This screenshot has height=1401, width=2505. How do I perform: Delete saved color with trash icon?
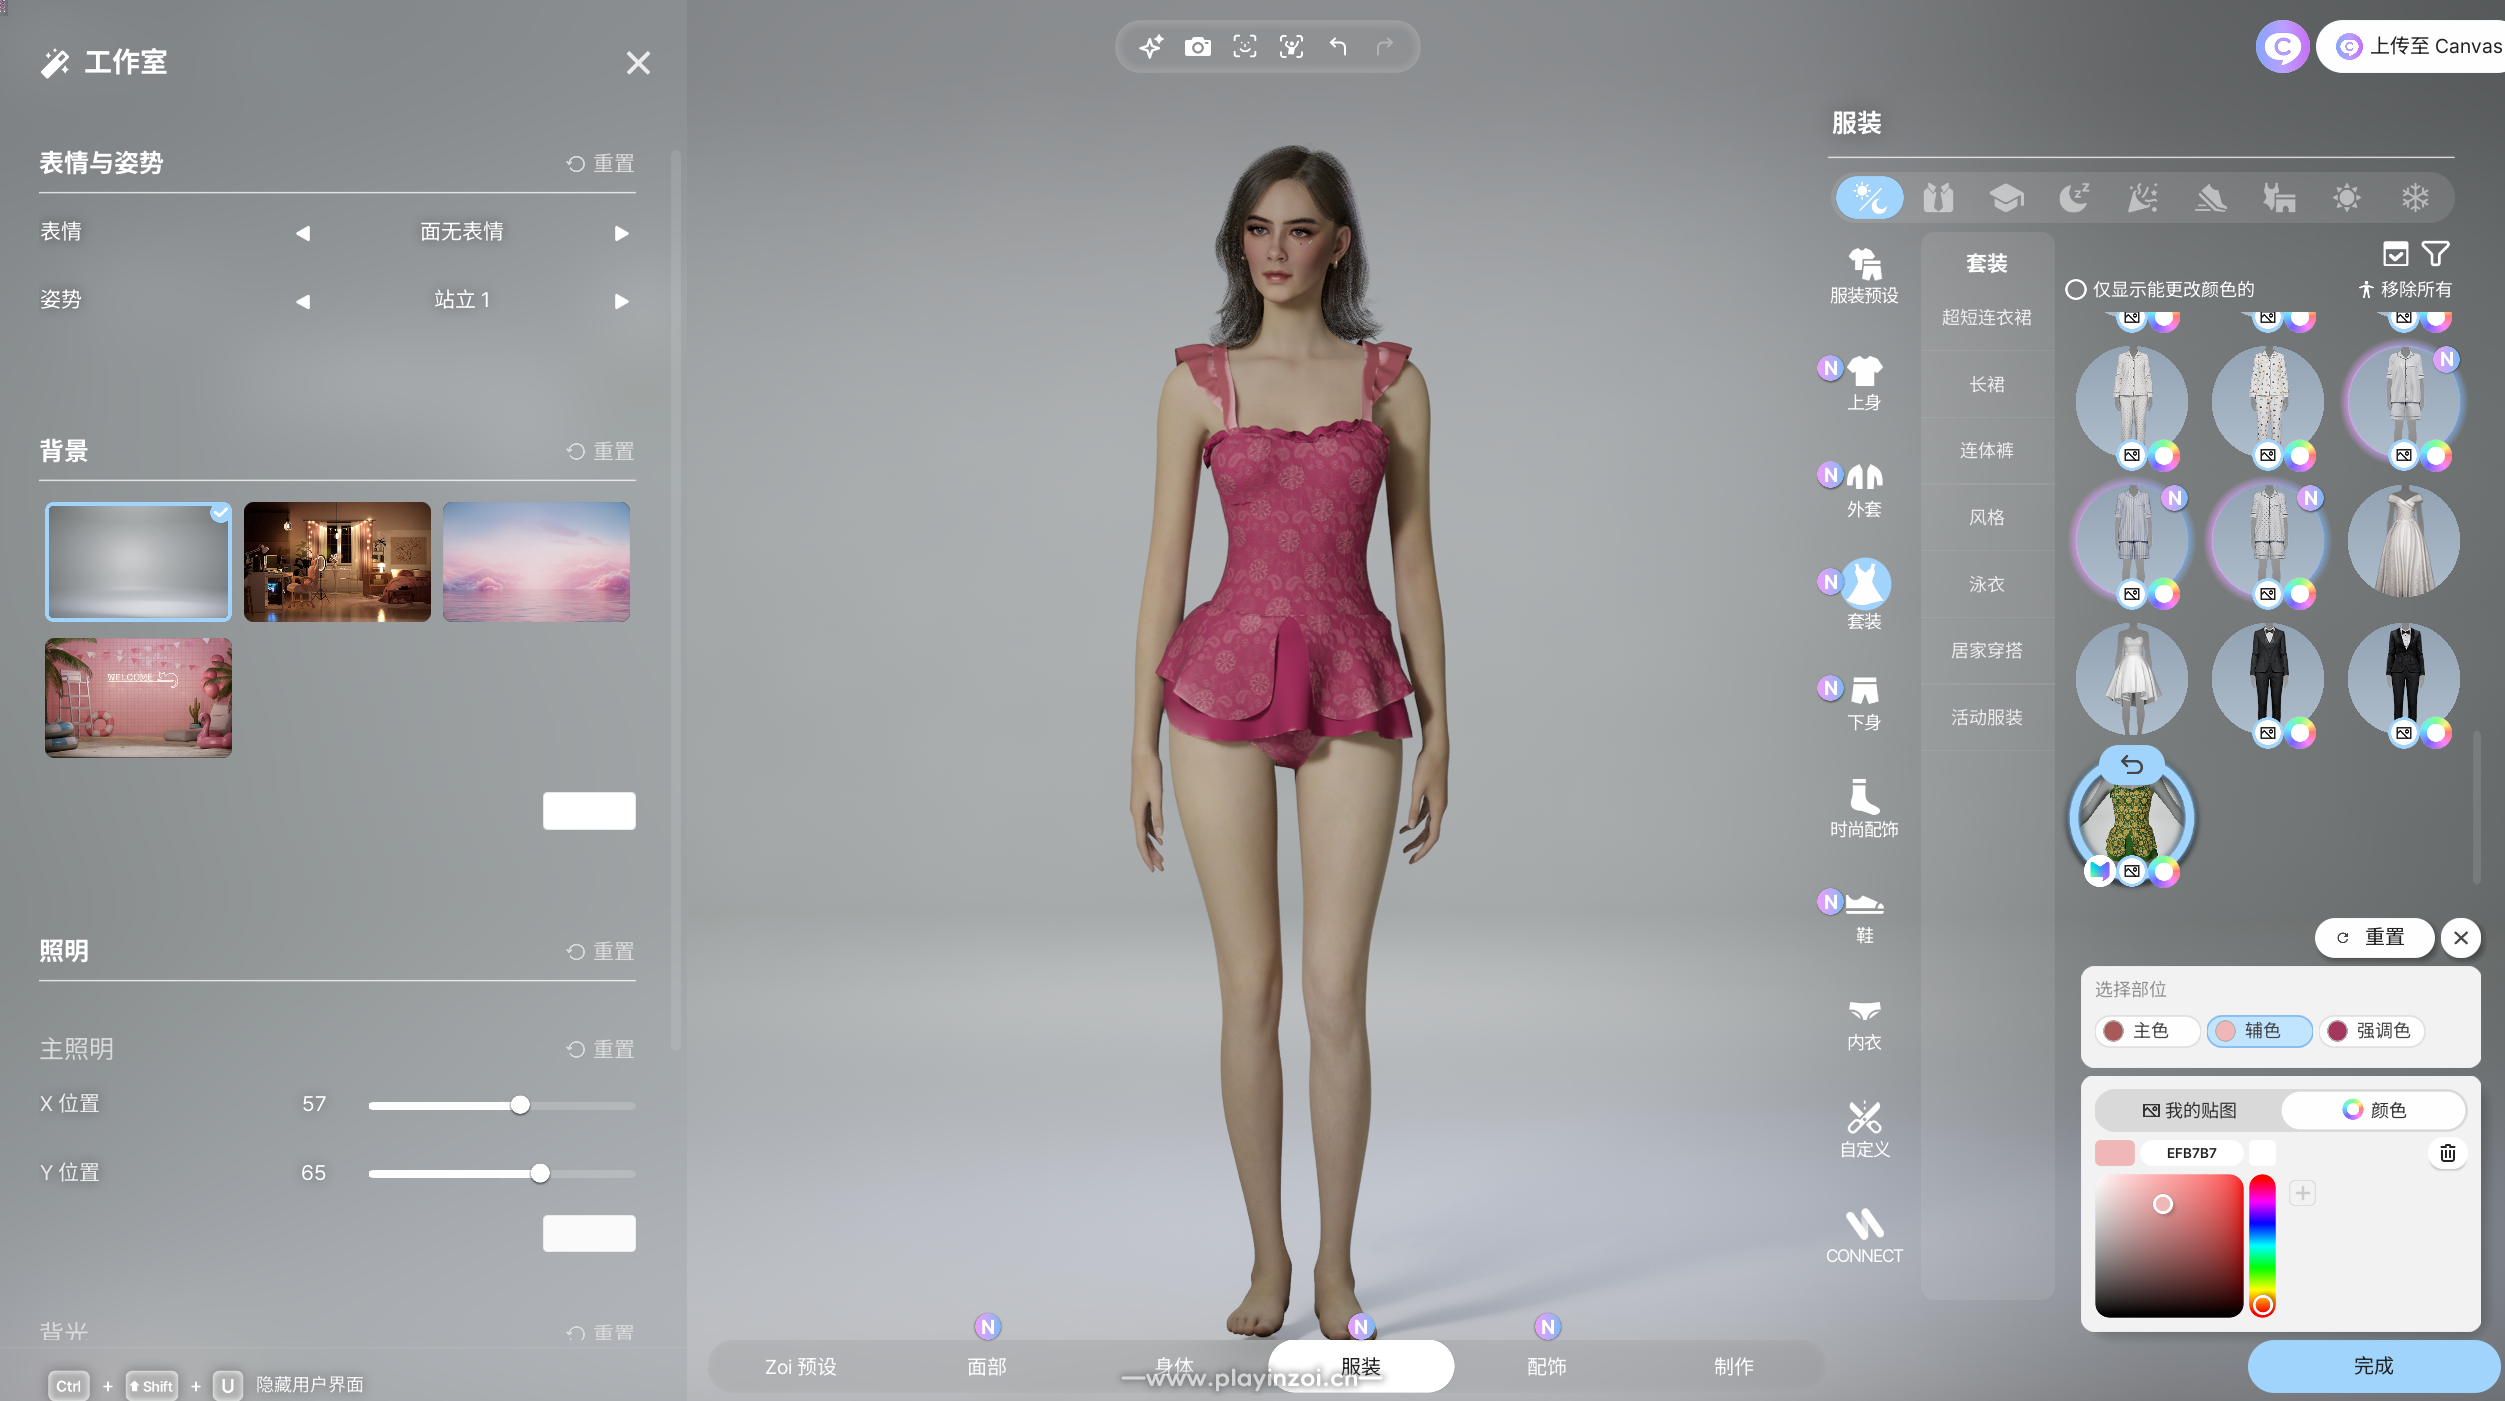coord(2447,1153)
